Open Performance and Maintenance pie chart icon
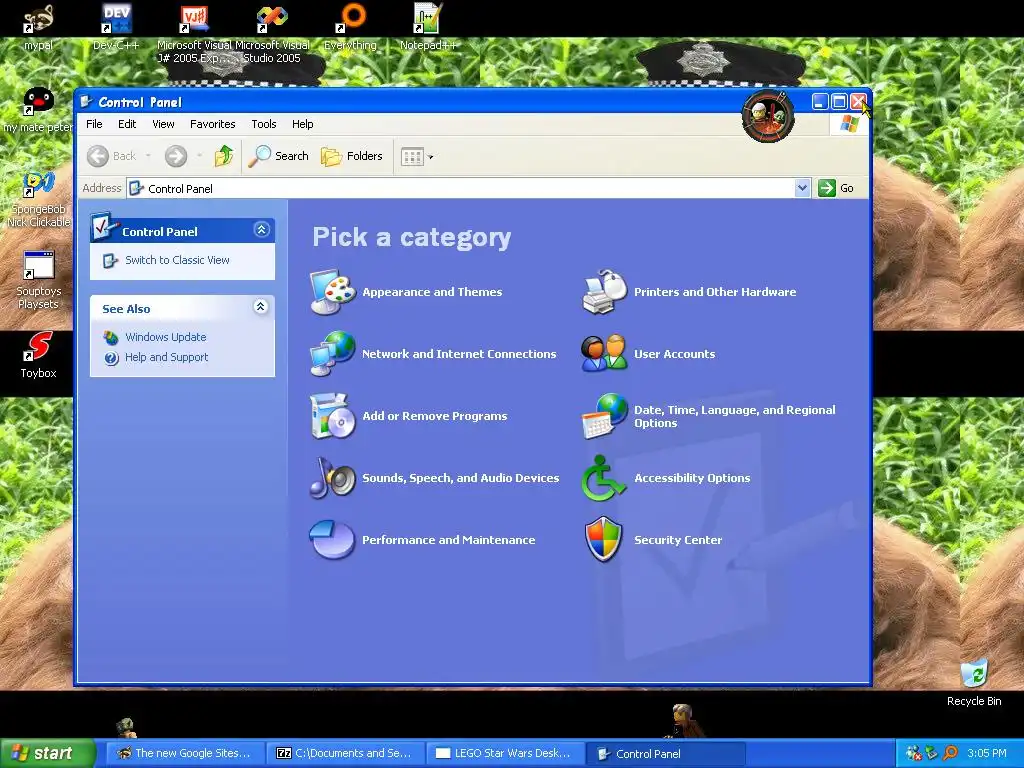The height and width of the screenshot is (768, 1024). pyautogui.click(x=332, y=539)
